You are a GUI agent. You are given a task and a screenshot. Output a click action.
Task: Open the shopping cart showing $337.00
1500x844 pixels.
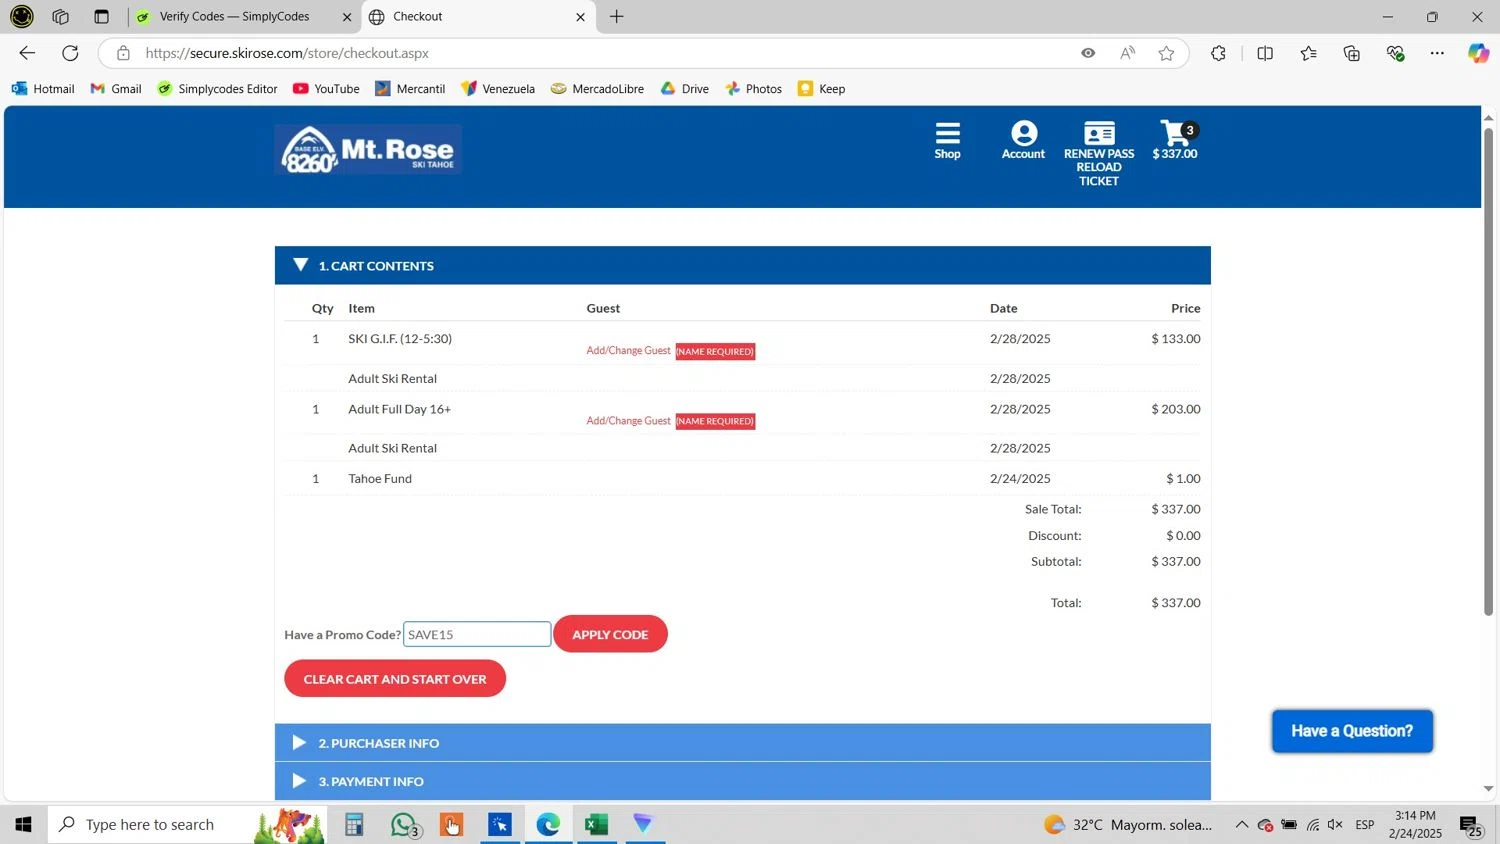click(x=1175, y=140)
